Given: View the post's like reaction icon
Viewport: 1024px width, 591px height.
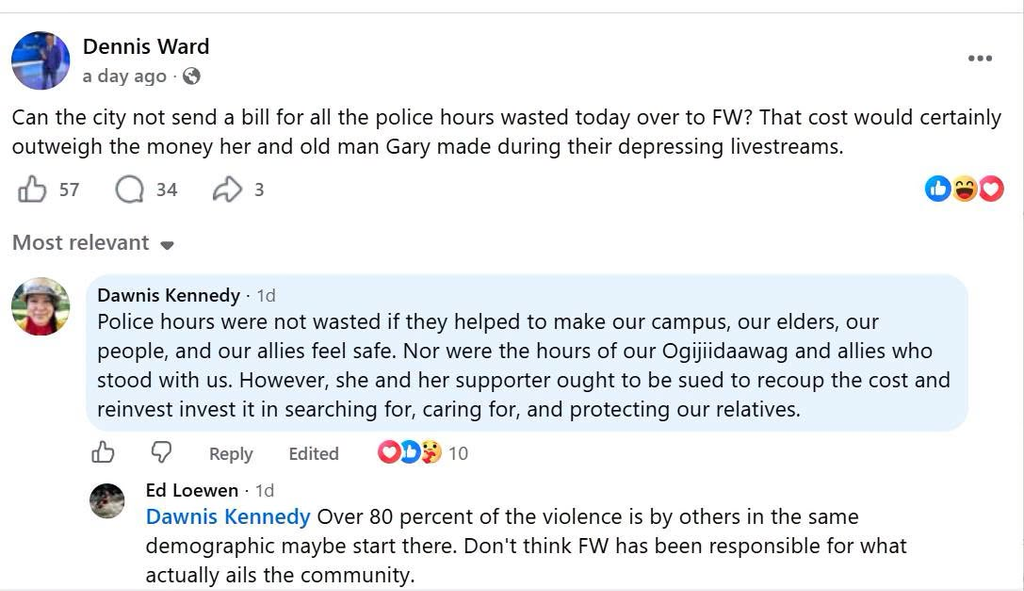Looking at the screenshot, I should [938, 189].
